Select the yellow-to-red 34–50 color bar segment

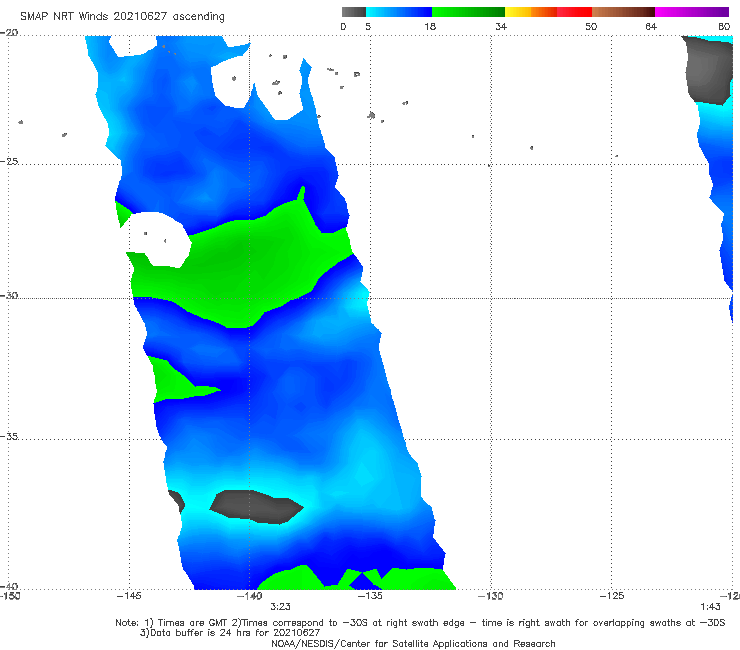548,12
